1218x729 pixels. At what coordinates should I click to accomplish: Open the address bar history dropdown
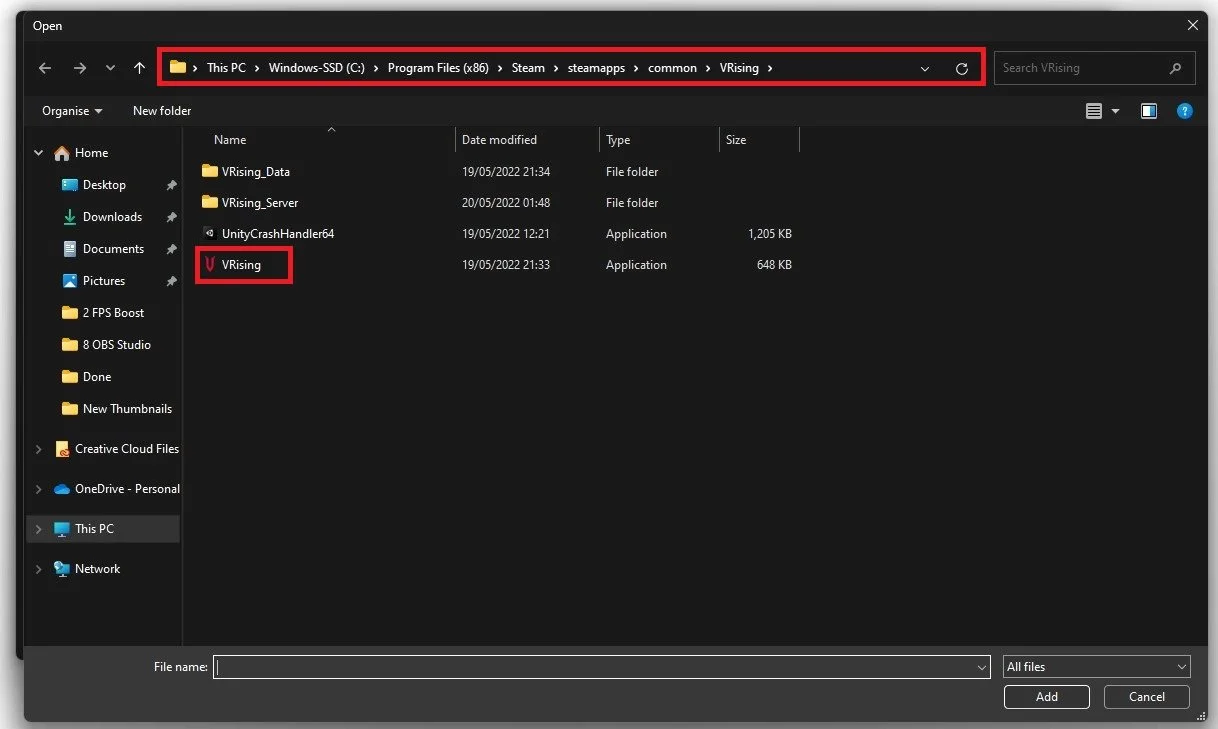tap(925, 69)
